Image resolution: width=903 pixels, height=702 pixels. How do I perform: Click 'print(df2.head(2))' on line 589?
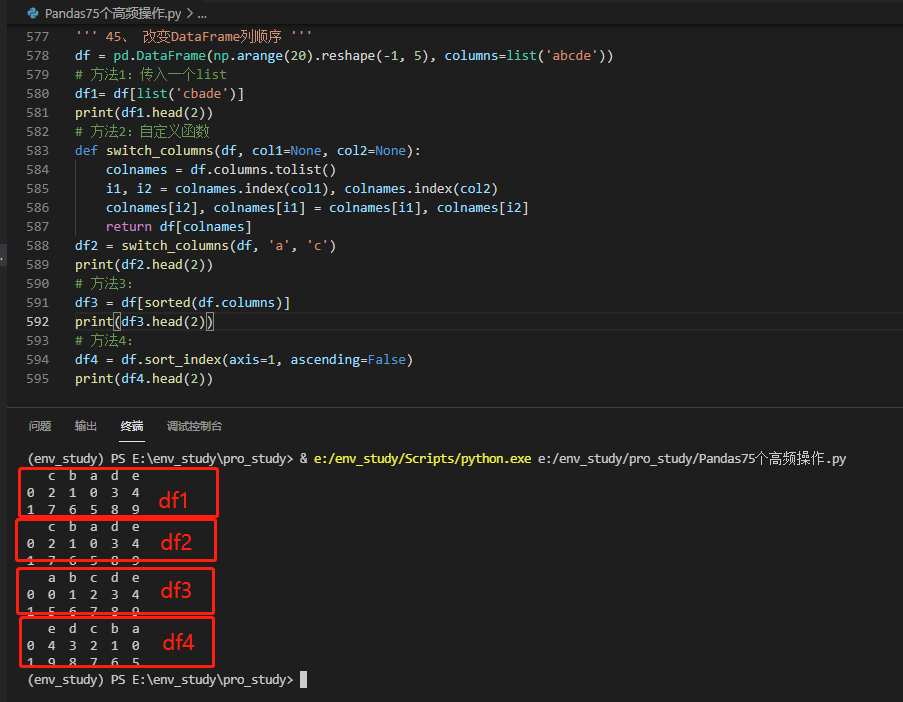[x=144, y=264]
